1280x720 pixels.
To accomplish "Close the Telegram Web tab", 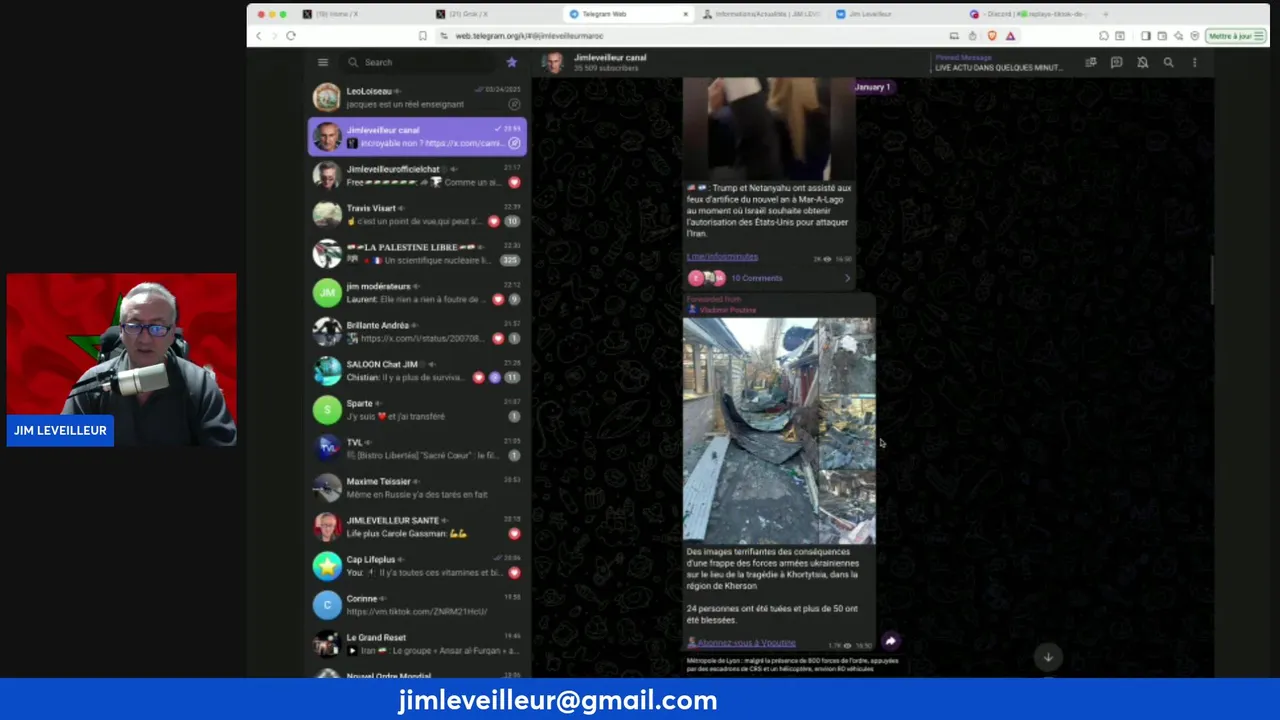I will click(685, 14).
